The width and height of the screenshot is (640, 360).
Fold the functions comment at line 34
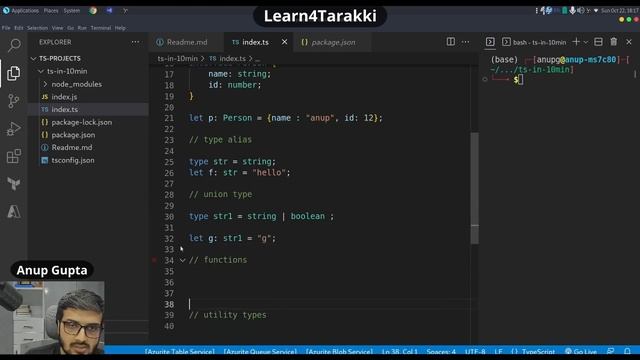point(182,260)
